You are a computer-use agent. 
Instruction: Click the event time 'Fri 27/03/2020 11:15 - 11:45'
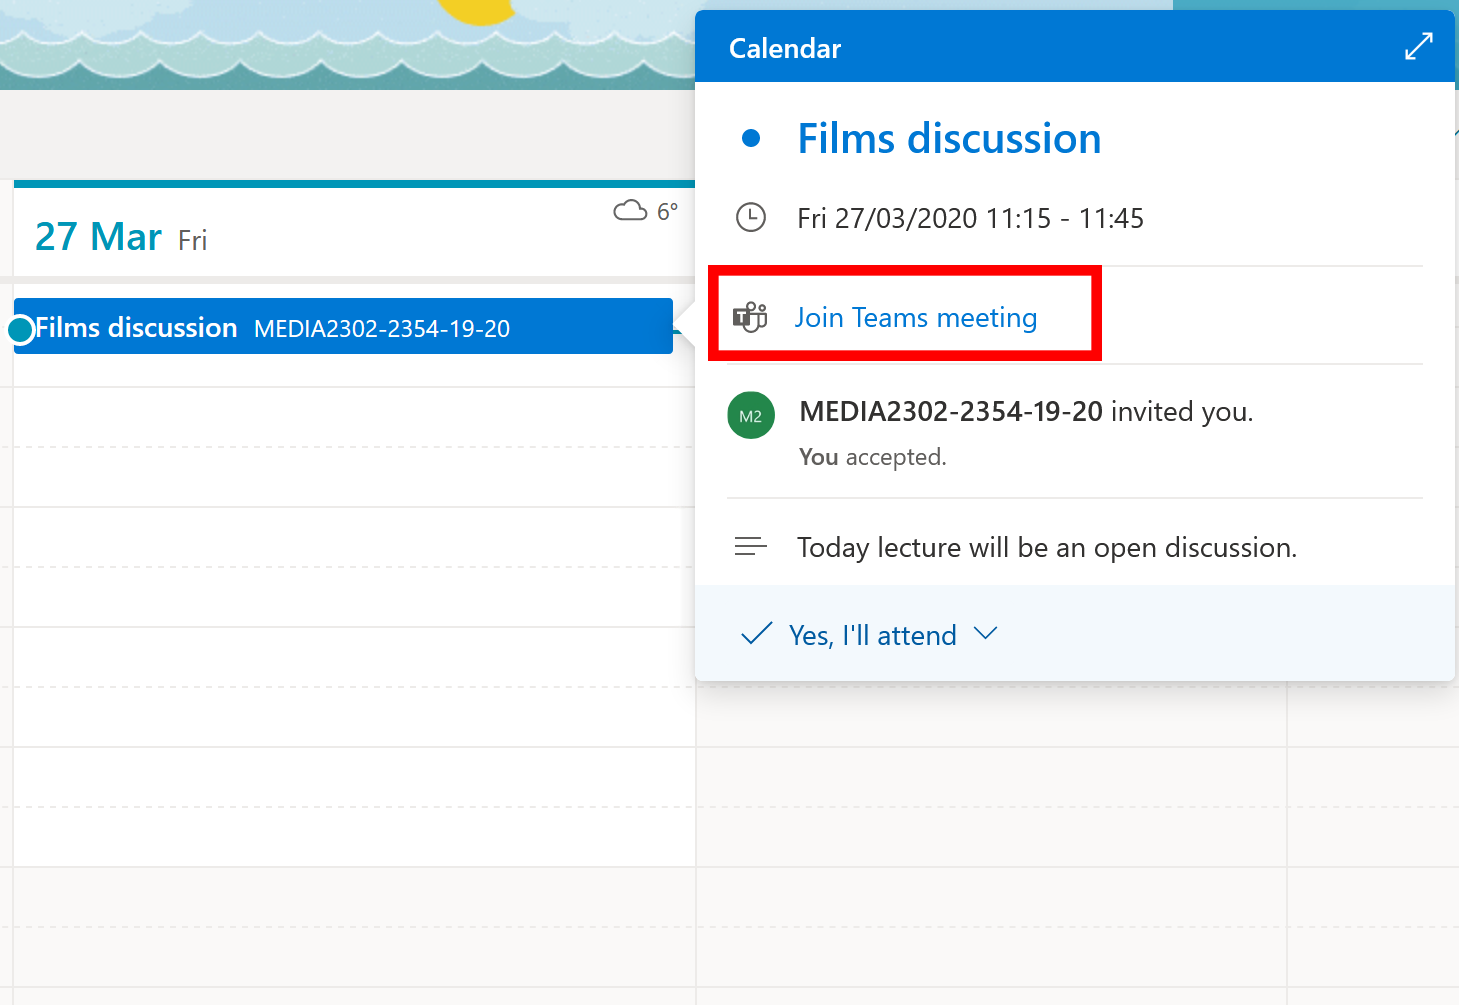[970, 218]
